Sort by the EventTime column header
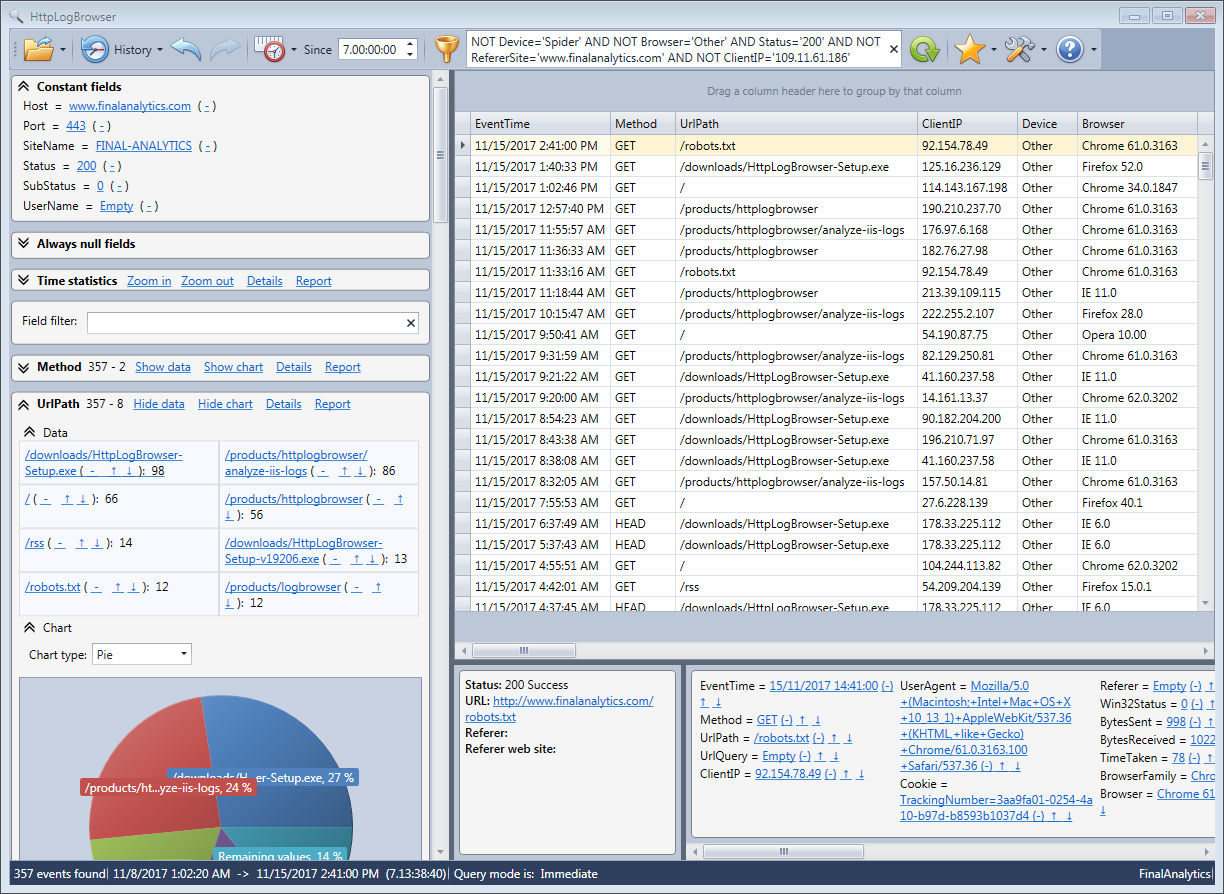 (503, 124)
